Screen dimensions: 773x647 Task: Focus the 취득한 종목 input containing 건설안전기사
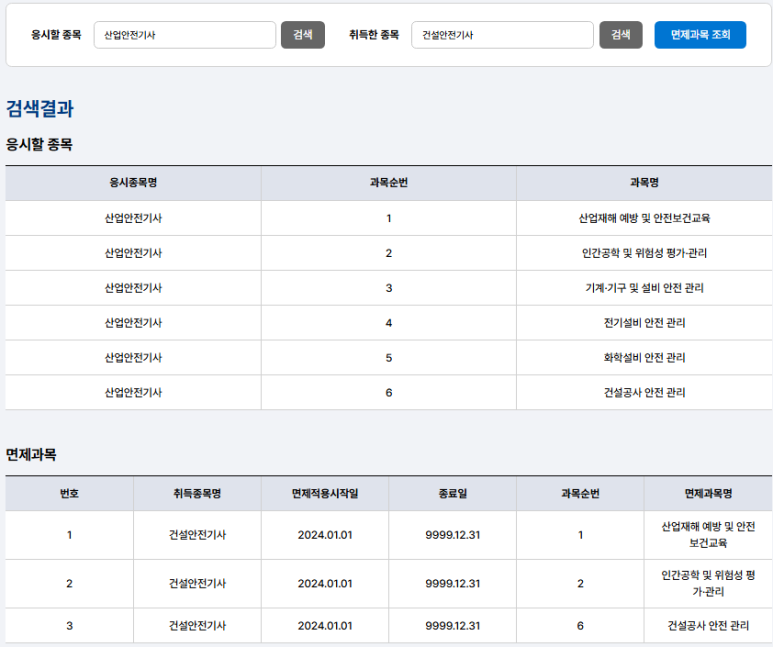click(x=502, y=35)
